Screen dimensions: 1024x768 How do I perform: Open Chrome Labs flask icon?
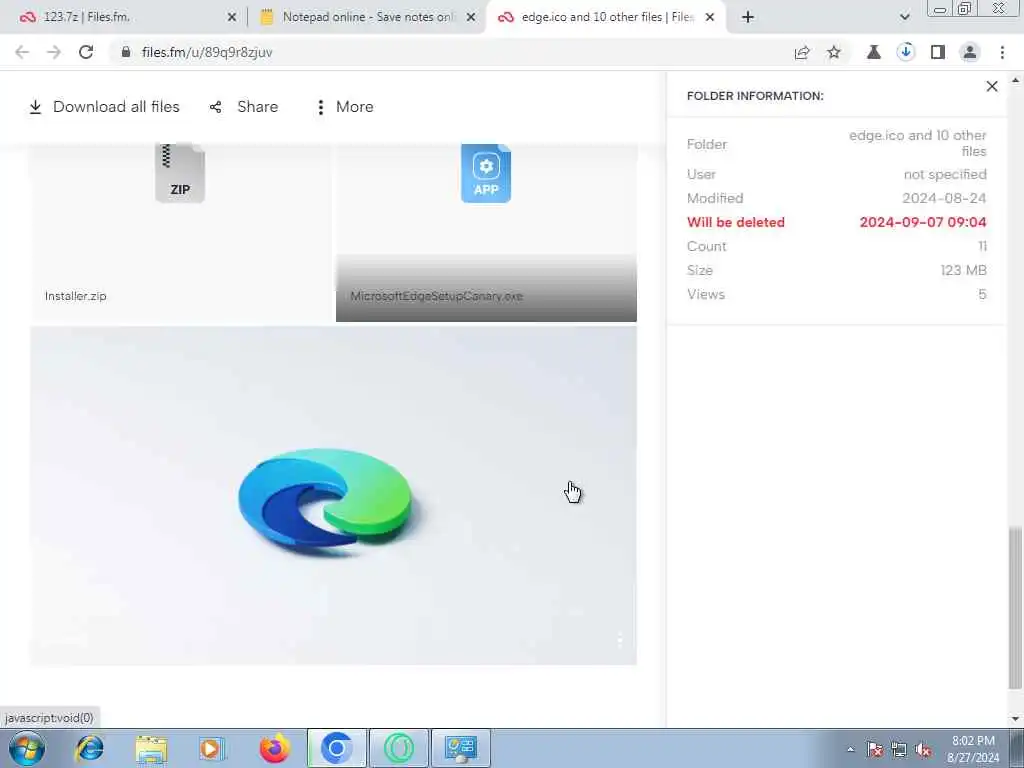pos(874,52)
